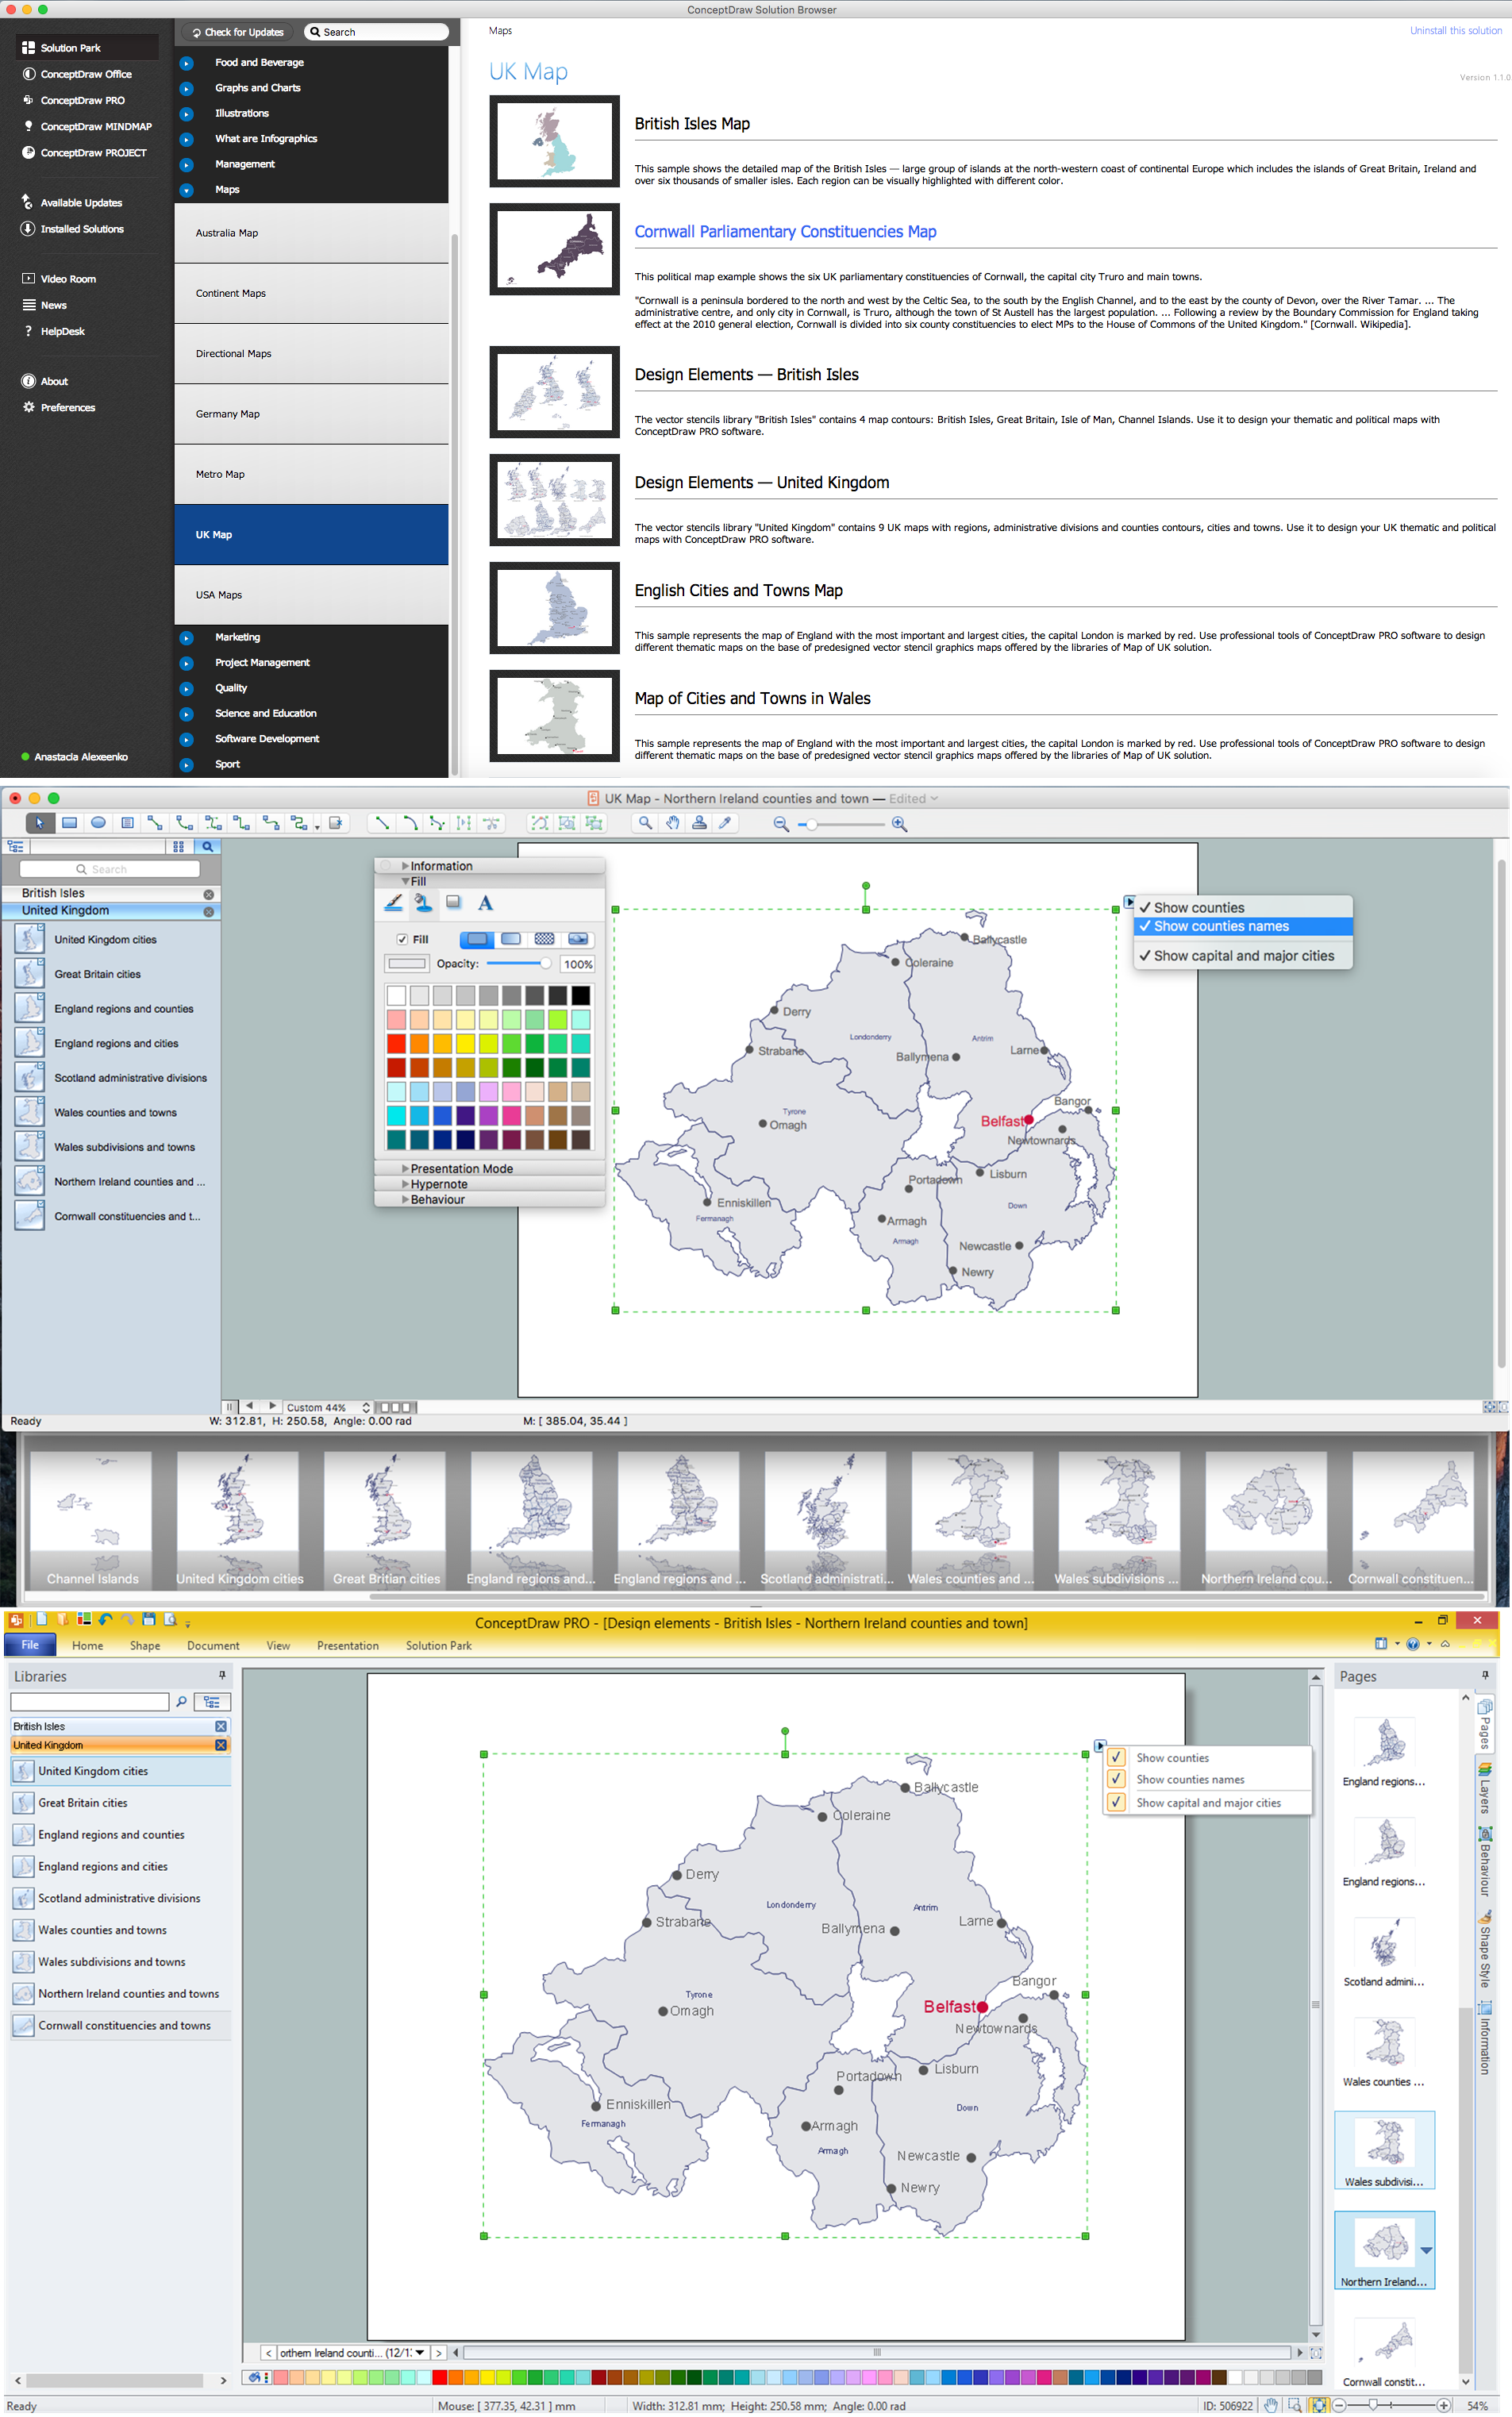The width and height of the screenshot is (1512, 2417).
Task: Select the pointer arrow tool in Mac toolbar
Action: coord(40,823)
